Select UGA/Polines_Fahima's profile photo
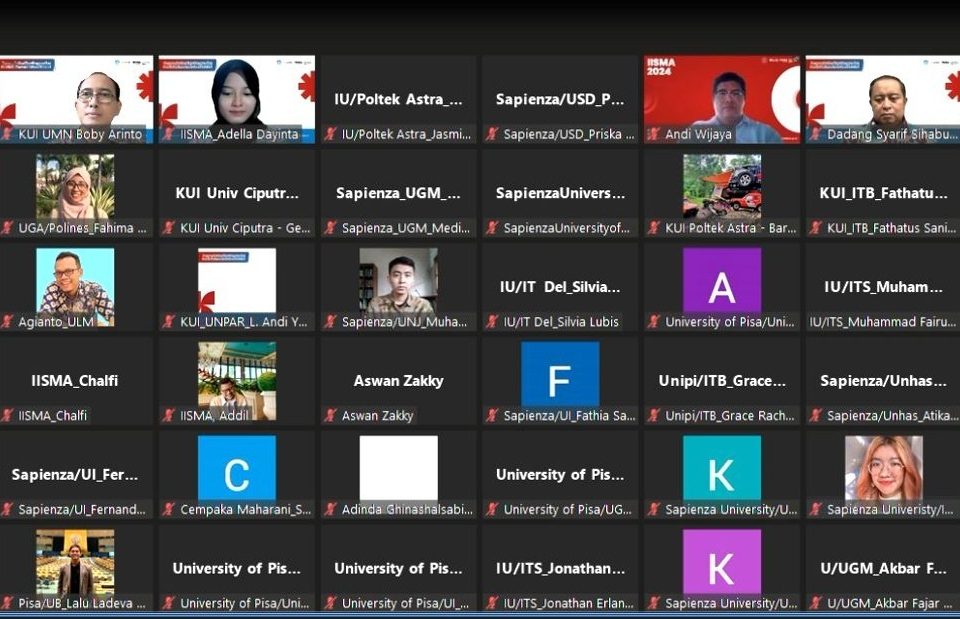This screenshot has width=960, height=619. [x=75, y=187]
